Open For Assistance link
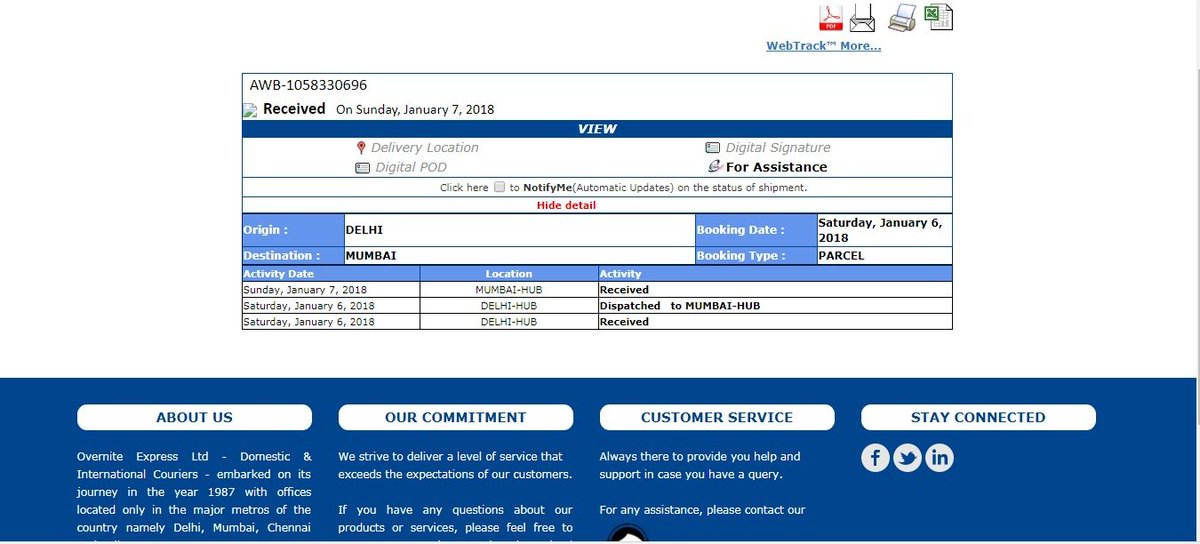 pos(776,167)
